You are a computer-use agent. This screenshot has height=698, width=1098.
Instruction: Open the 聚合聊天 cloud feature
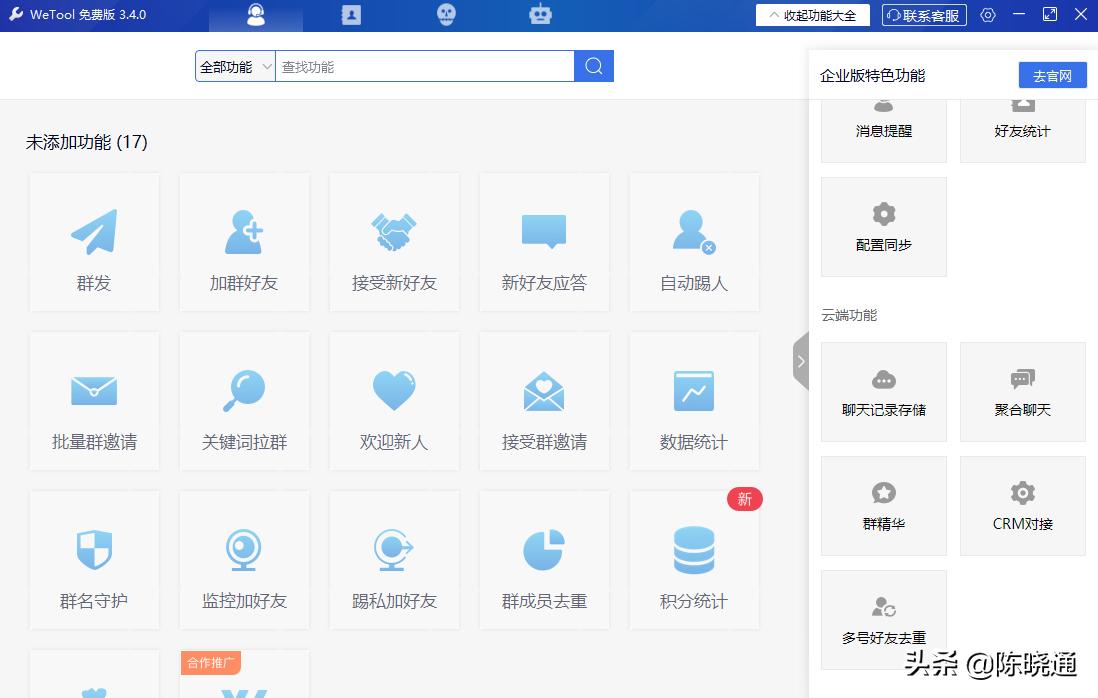pos(1022,392)
